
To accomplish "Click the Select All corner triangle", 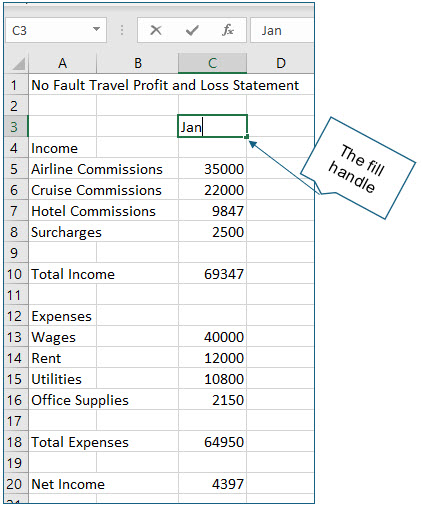I will [x=19, y=64].
